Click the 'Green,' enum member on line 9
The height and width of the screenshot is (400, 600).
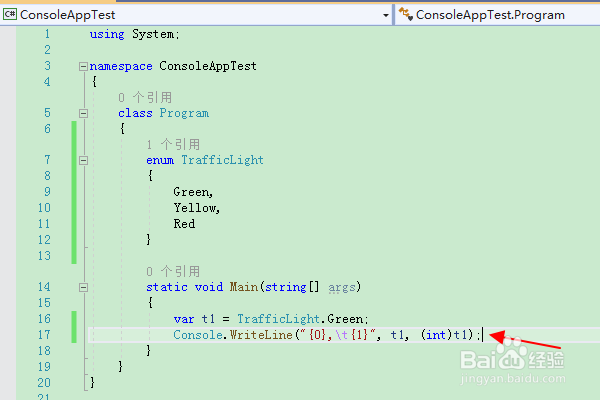click(x=193, y=192)
